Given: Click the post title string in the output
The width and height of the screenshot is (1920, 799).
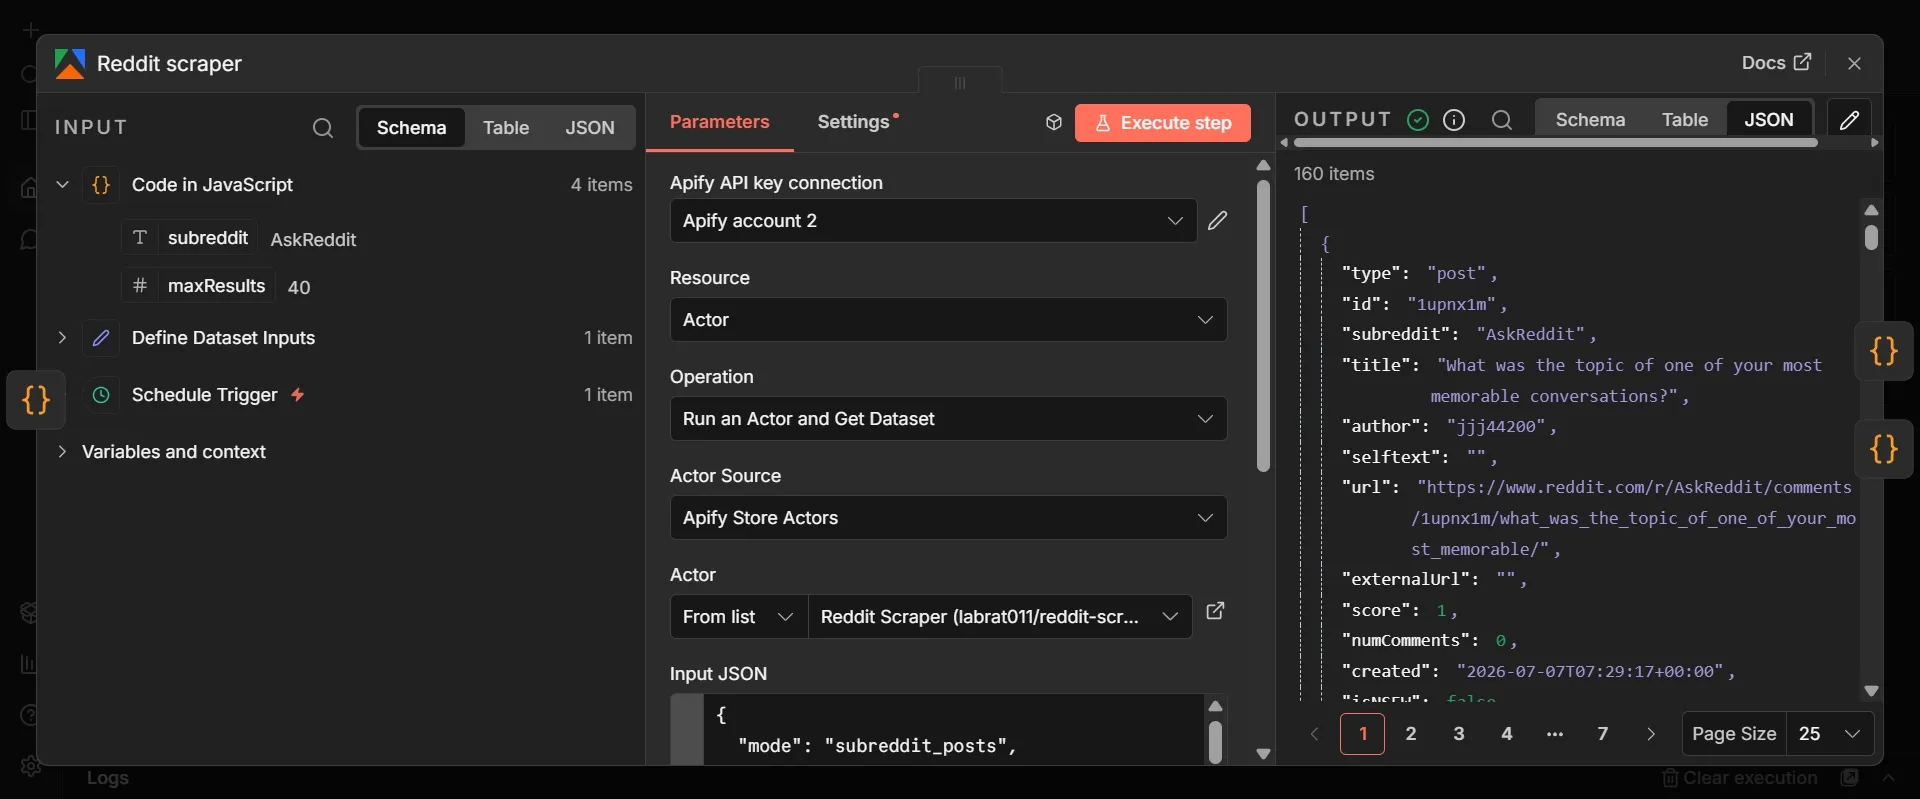Looking at the screenshot, I should click(x=1629, y=381).
